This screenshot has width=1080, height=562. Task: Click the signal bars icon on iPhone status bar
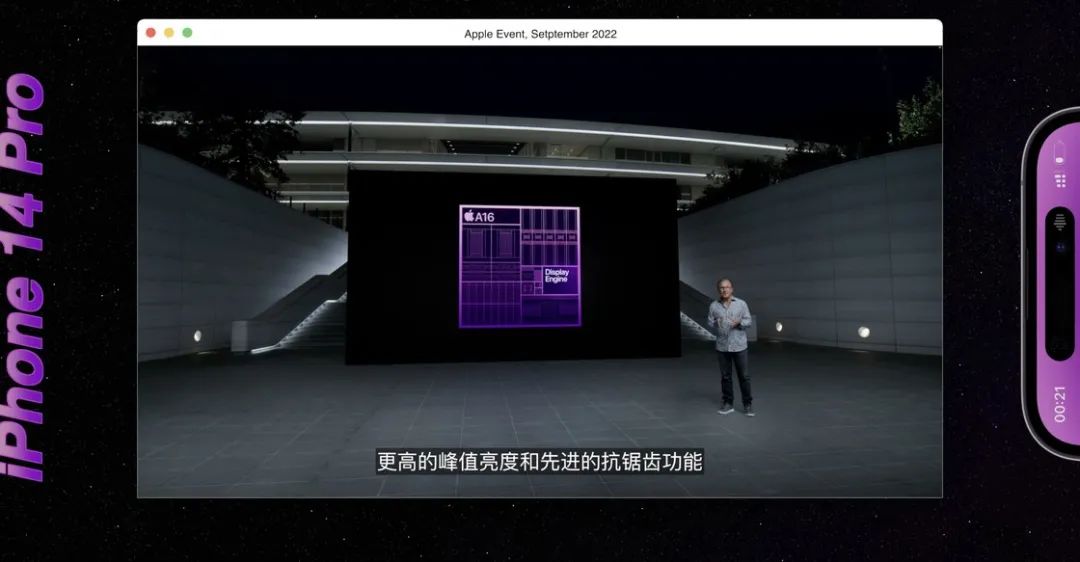tap(1061, 180)
